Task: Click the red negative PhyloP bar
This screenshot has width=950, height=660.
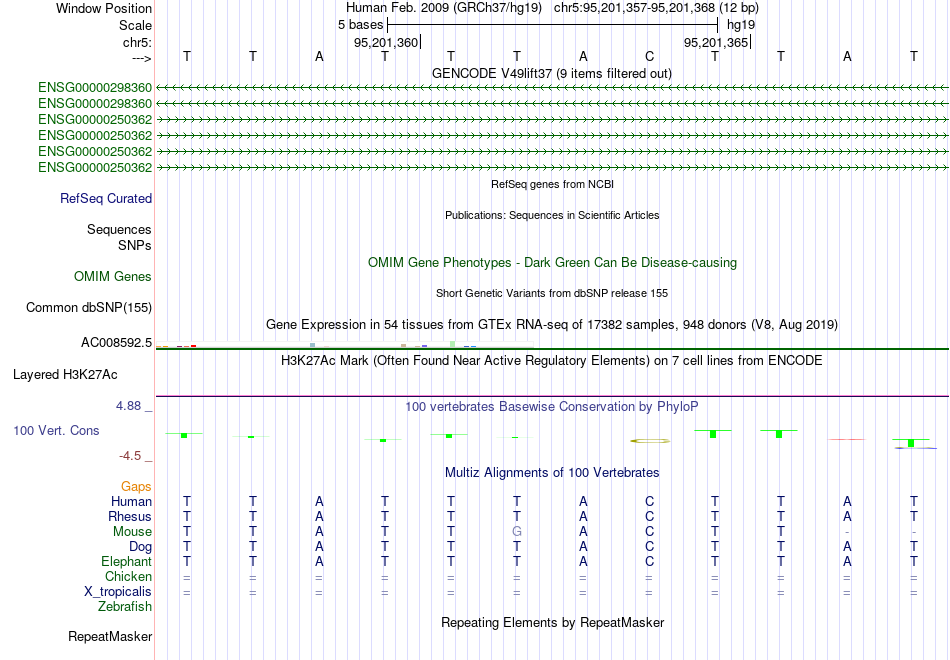Action: point(846,439)
